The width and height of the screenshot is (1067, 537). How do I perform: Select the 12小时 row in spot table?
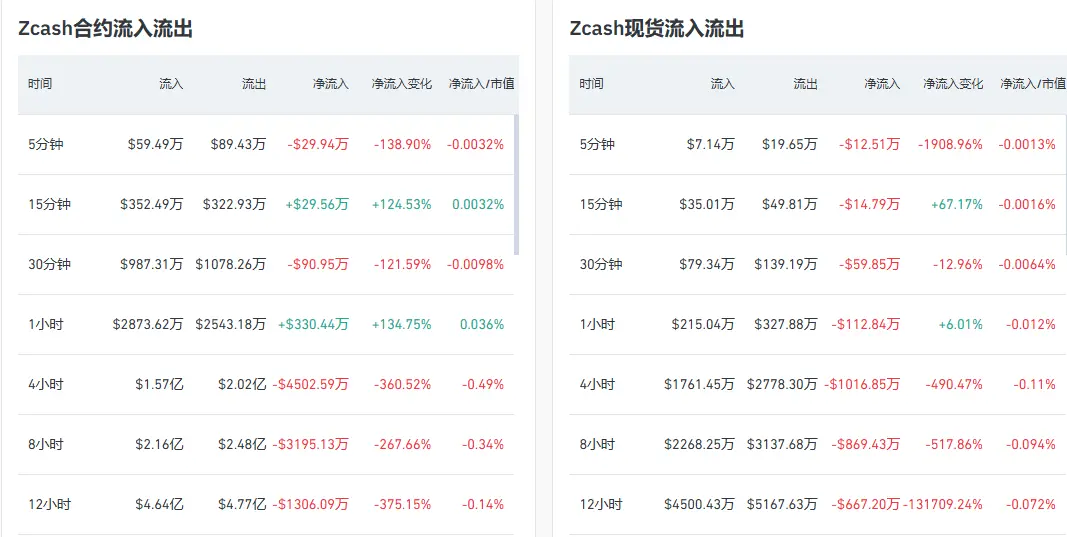[x=818, y=504]
